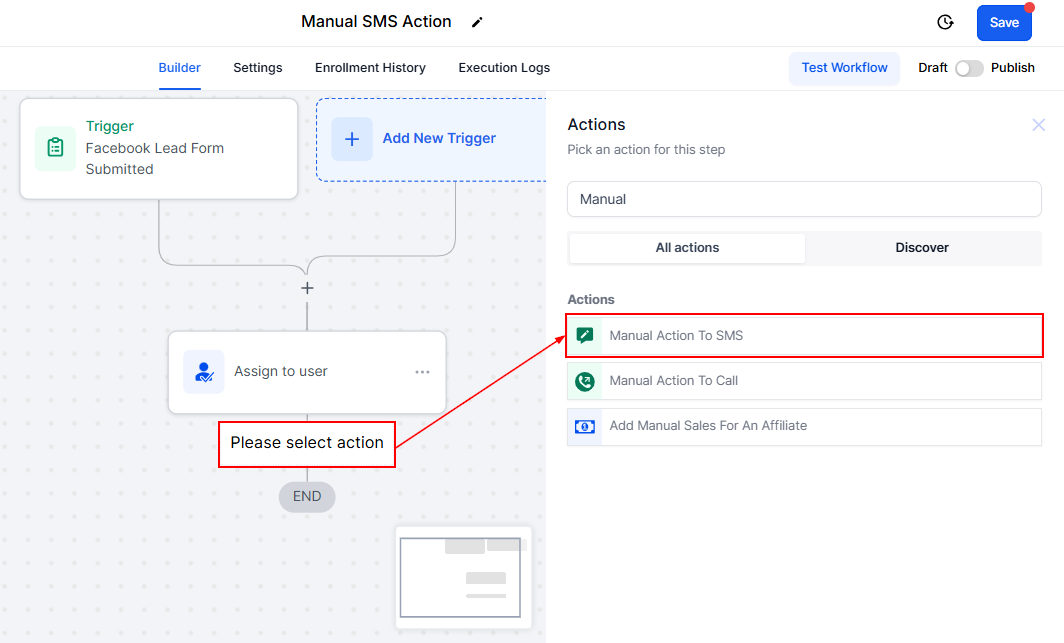Add a step with the plus connector
The height and width of the screenshot is (643, 1064).
click(307, 288)
